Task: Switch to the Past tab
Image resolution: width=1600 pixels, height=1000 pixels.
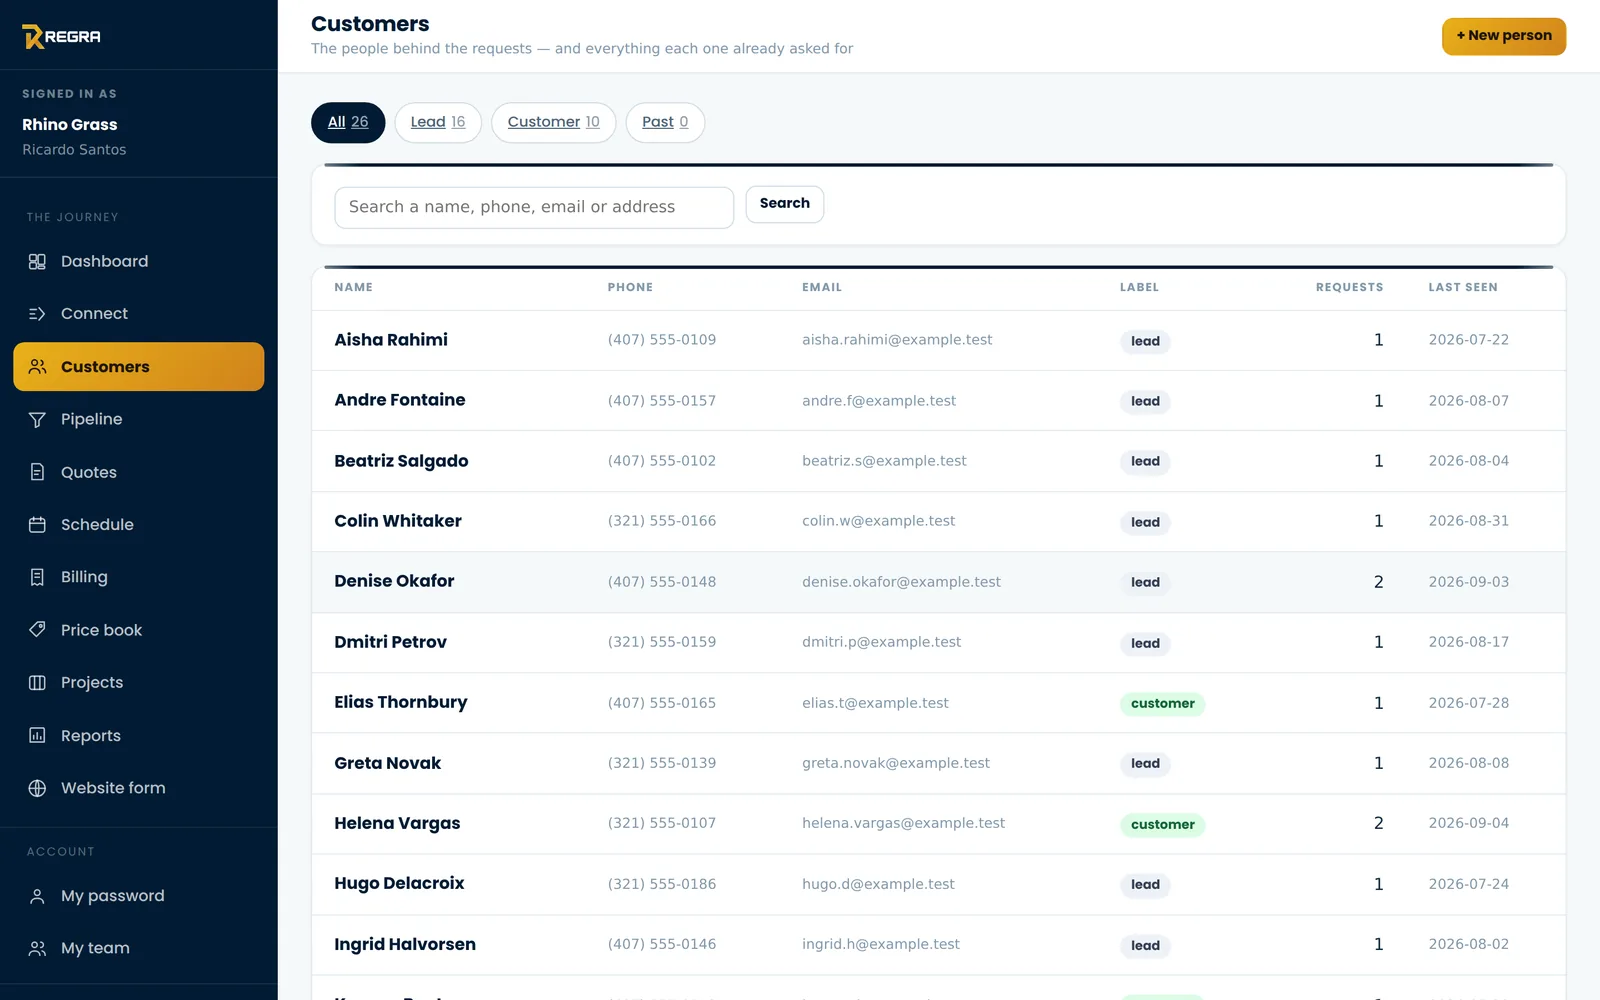Action: tap(665, 122)
